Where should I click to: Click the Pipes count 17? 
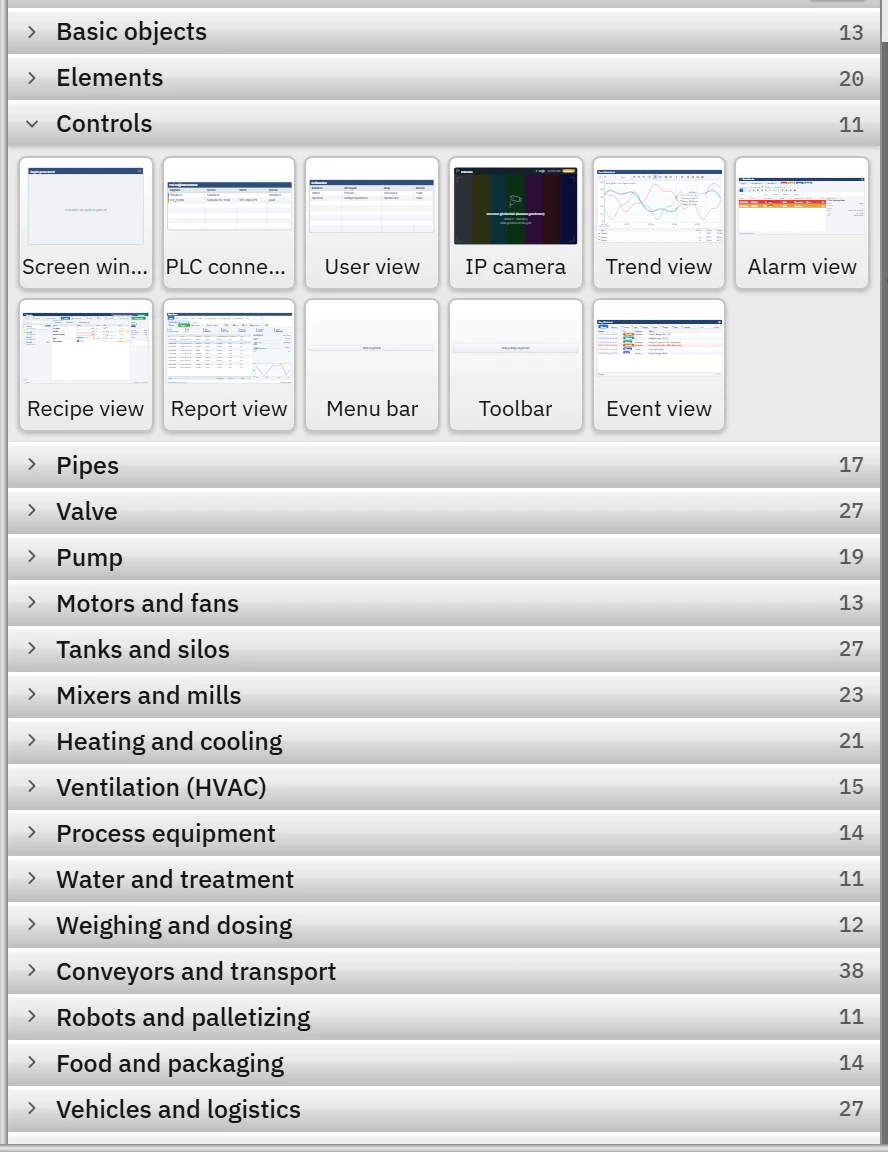(851, 465)
